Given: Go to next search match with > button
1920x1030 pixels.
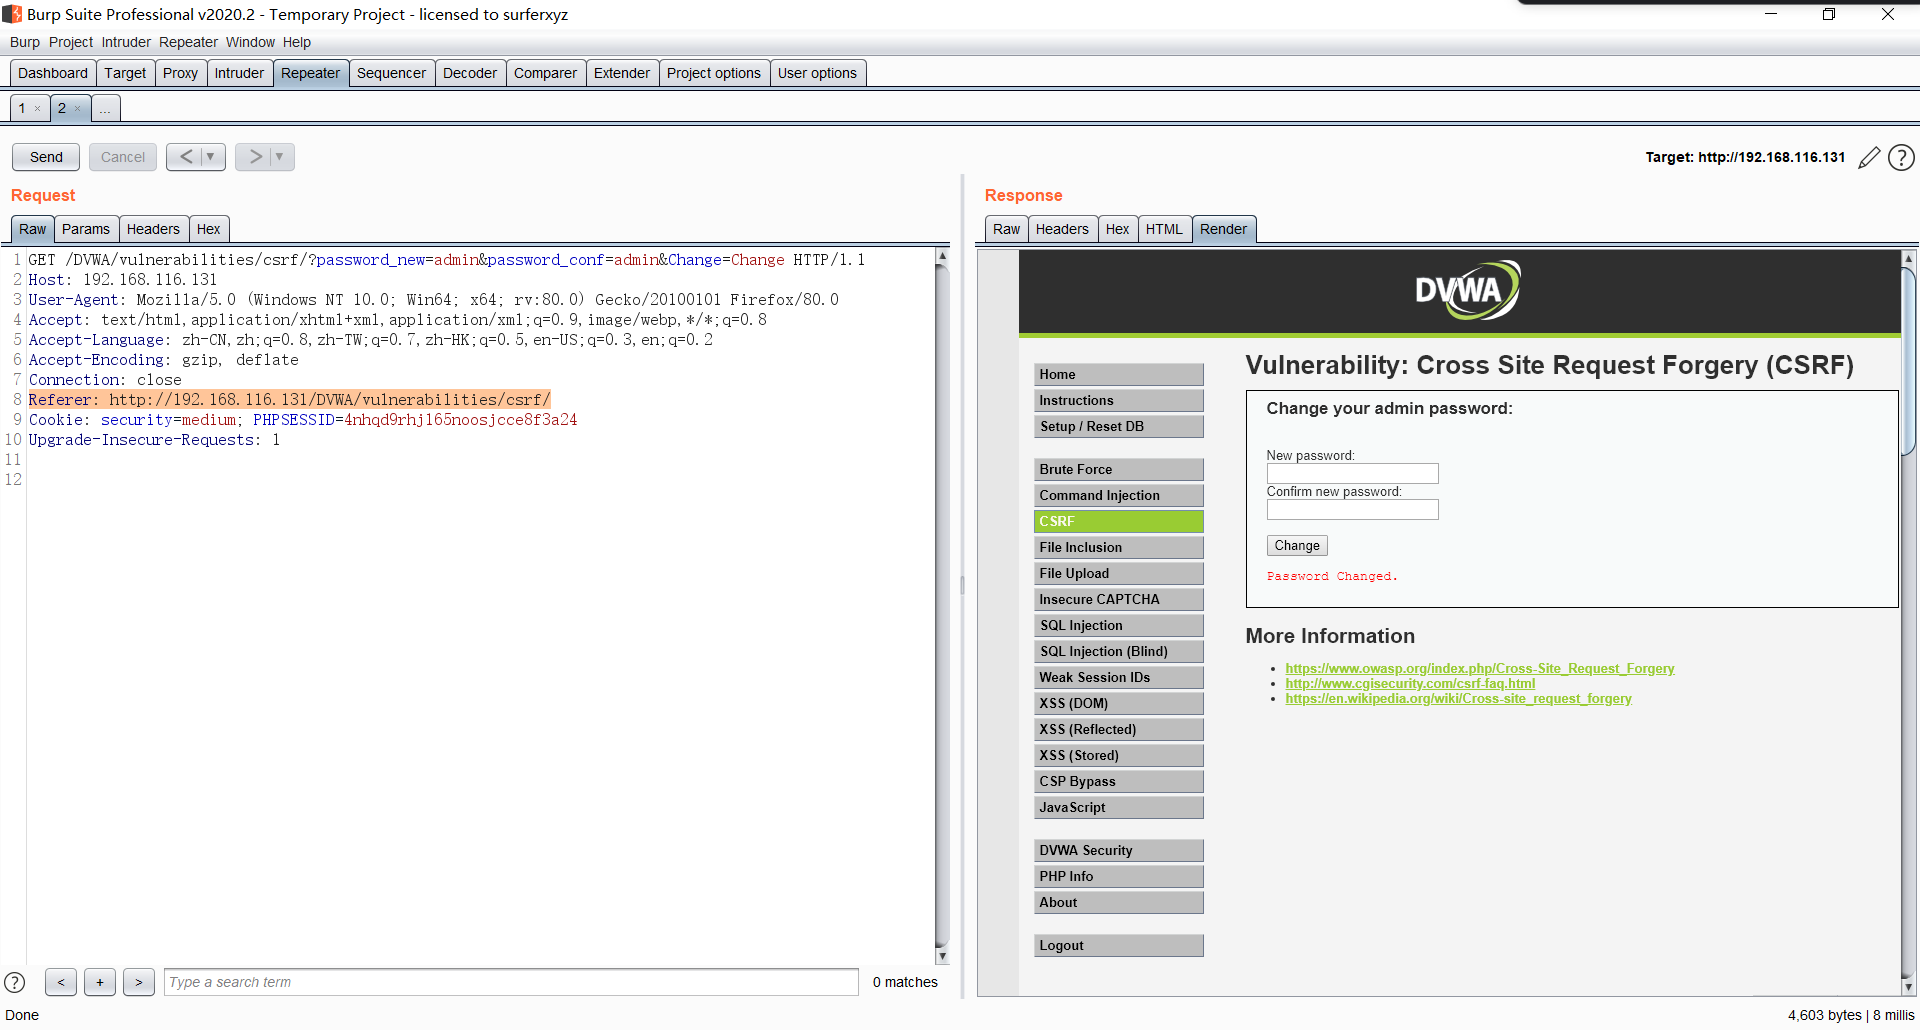Looking at the screenshot, I should coord(139,982).
